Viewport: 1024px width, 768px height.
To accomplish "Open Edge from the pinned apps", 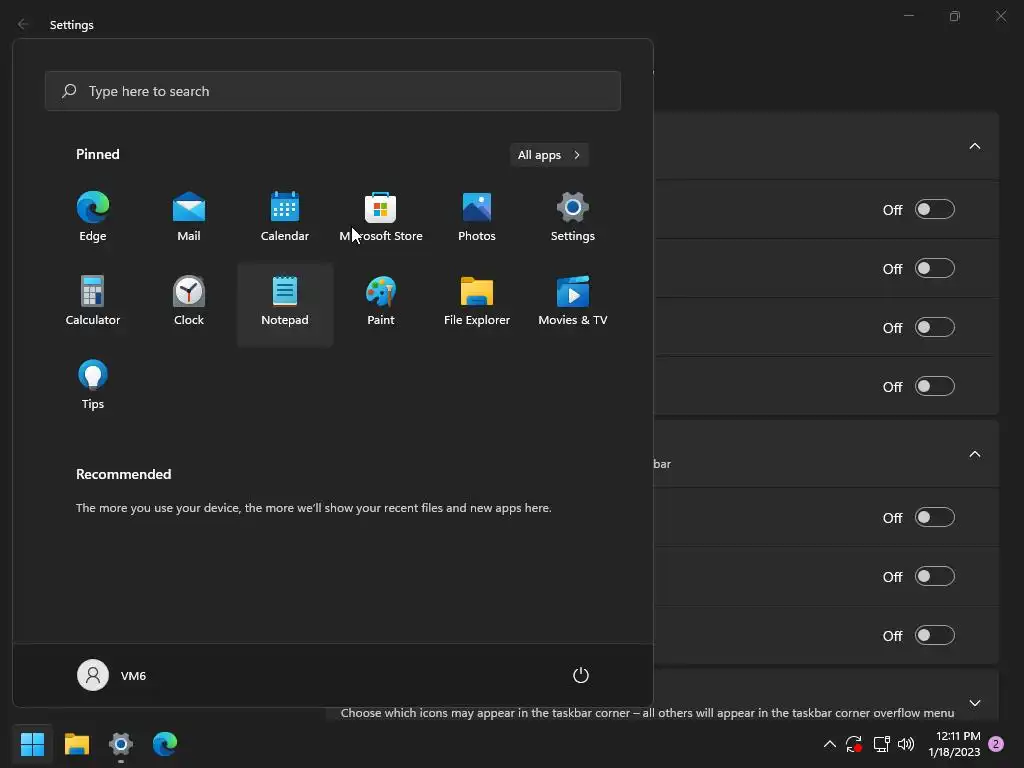I will 93,217.
